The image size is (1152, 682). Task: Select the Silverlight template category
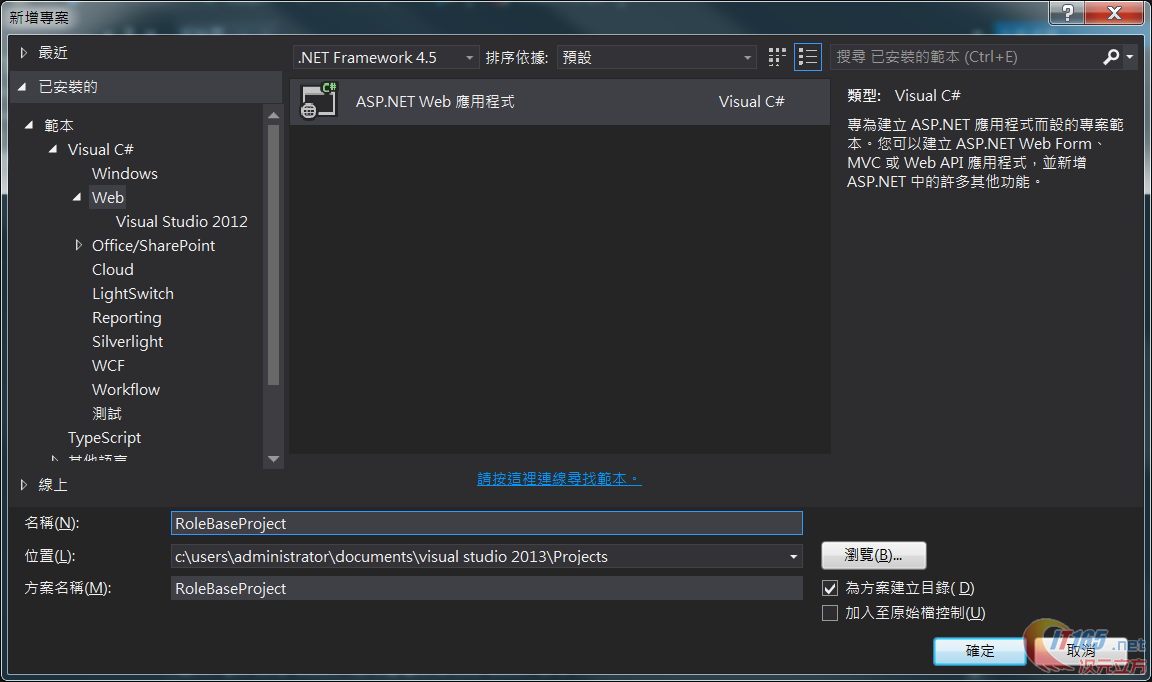127,342
